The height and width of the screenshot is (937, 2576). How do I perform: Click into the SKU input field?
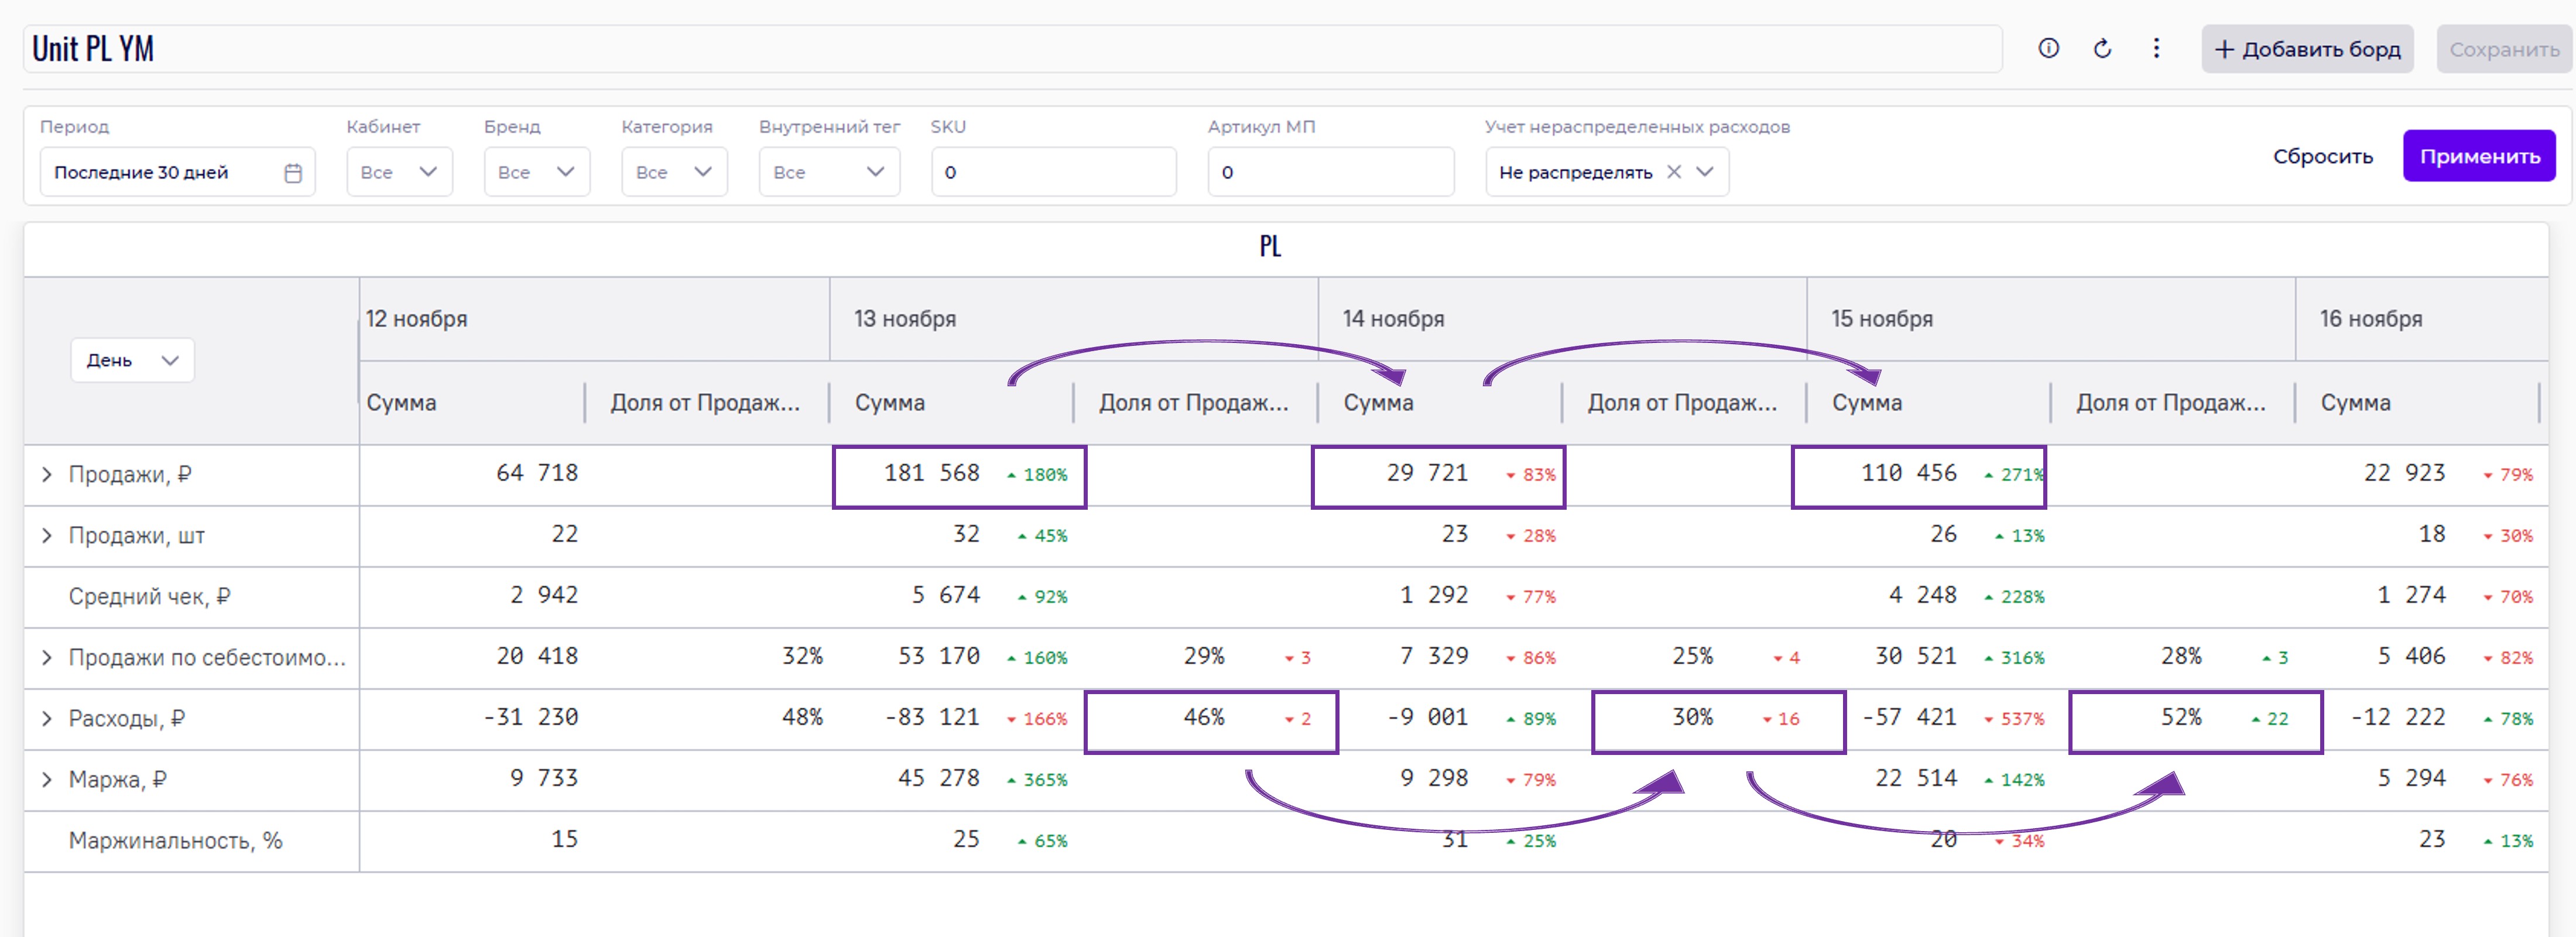click(x=1053, y=172)
